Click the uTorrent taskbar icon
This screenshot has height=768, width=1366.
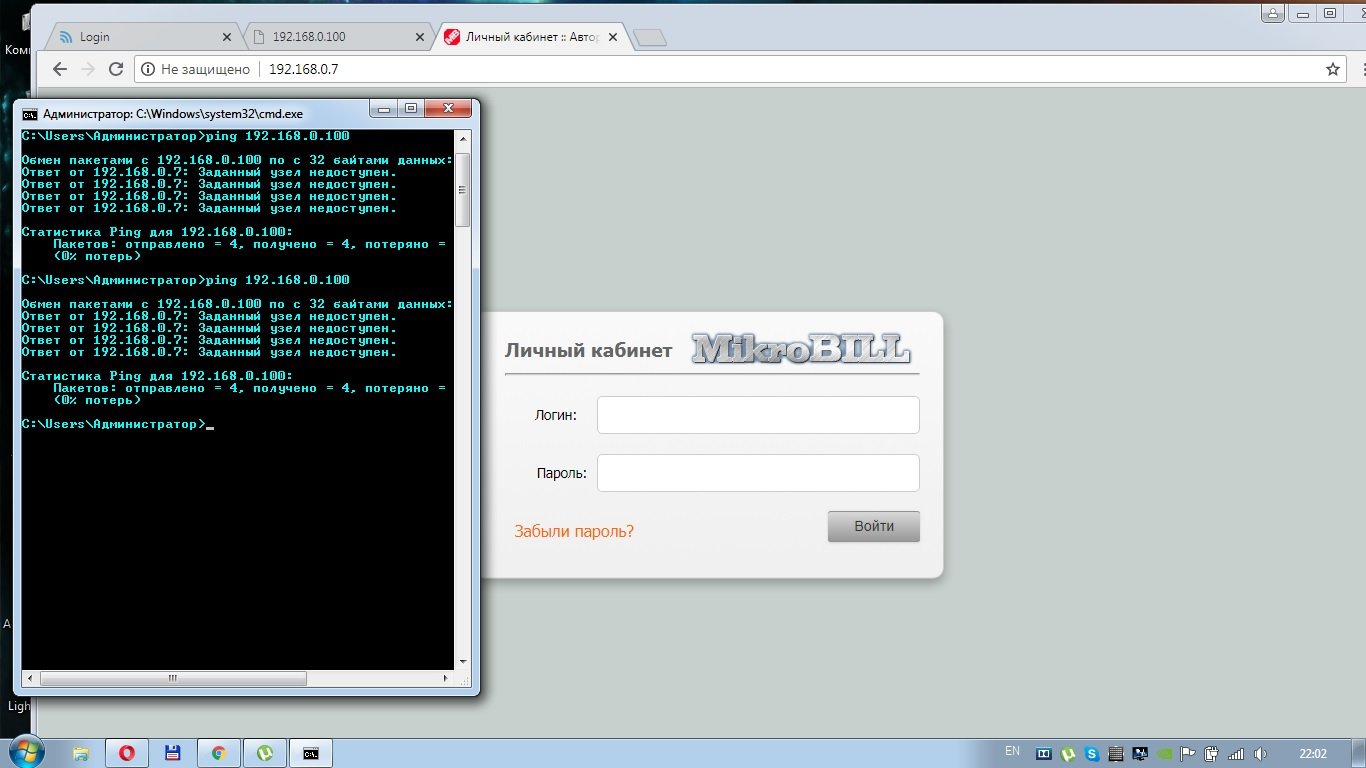265,753
